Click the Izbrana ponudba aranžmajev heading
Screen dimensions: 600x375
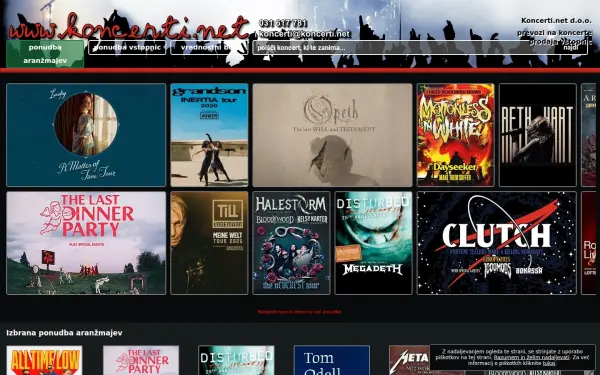click(64, 333)
